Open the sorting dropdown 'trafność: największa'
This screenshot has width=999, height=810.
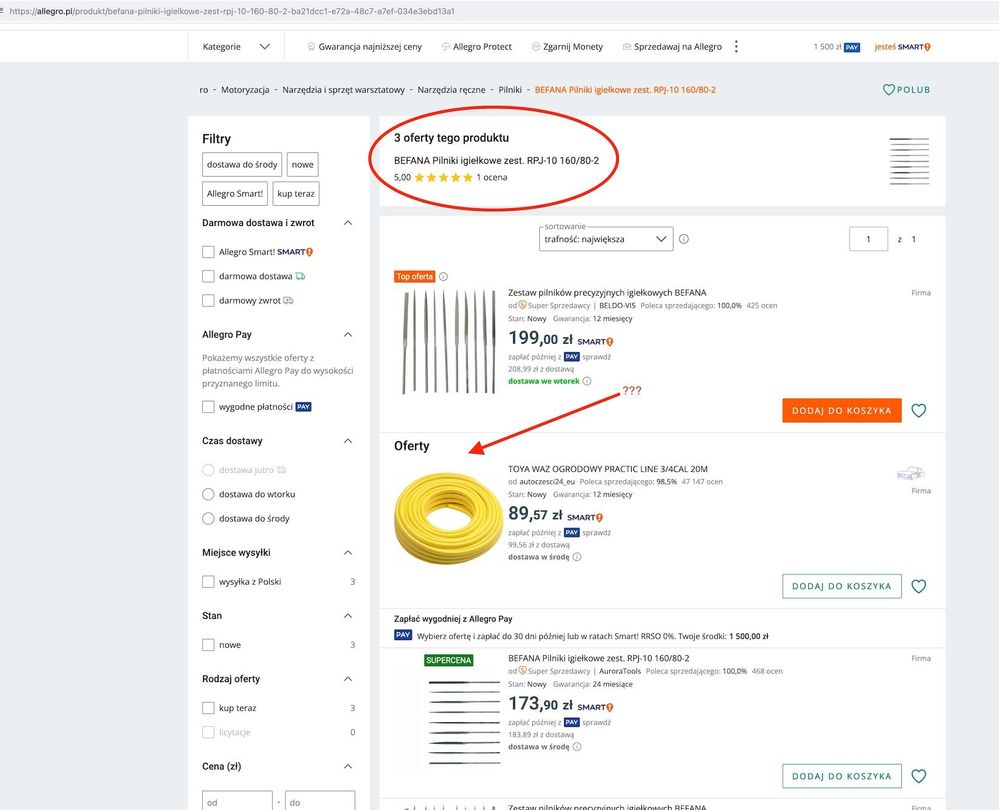click(x=606, y=239)
